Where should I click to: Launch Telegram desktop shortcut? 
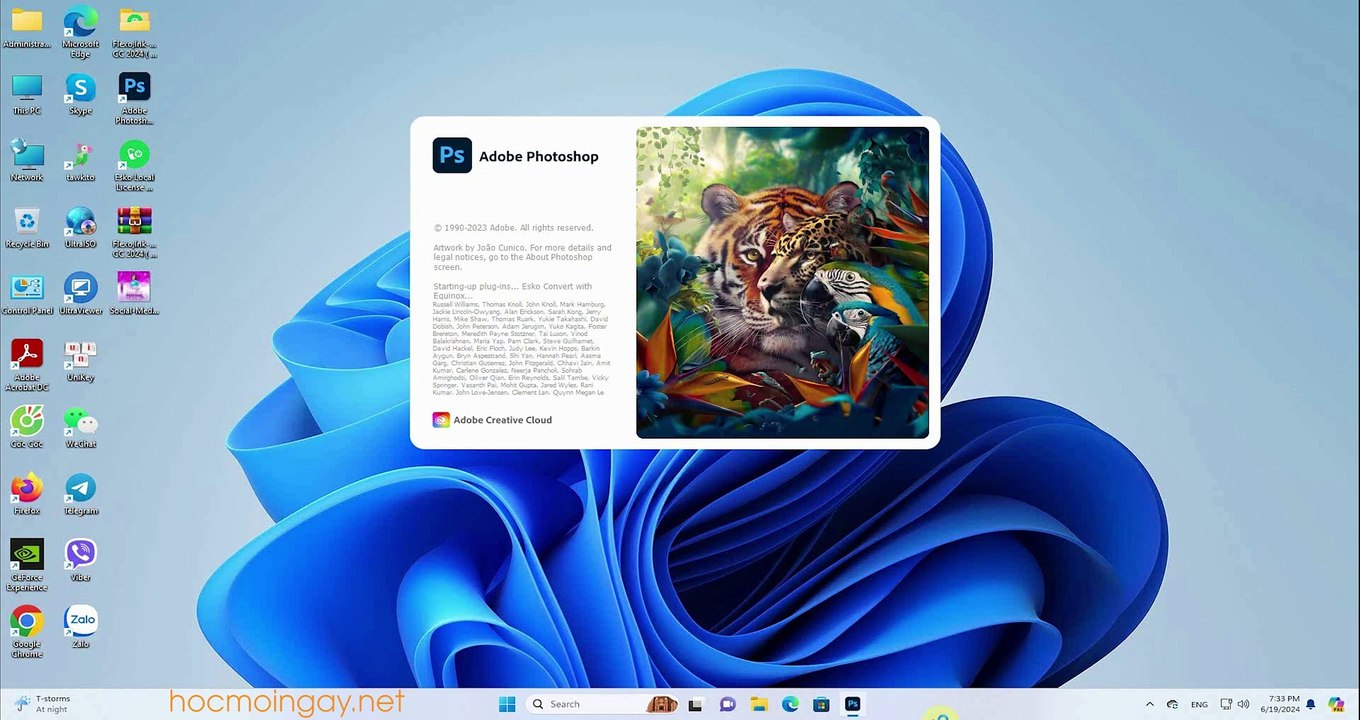[81, 494]
